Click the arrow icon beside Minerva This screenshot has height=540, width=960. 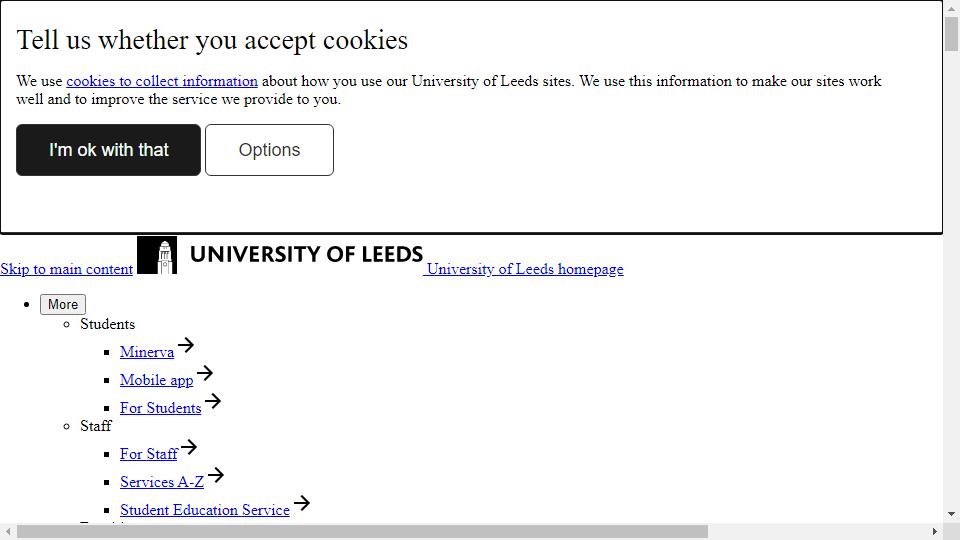186,345
